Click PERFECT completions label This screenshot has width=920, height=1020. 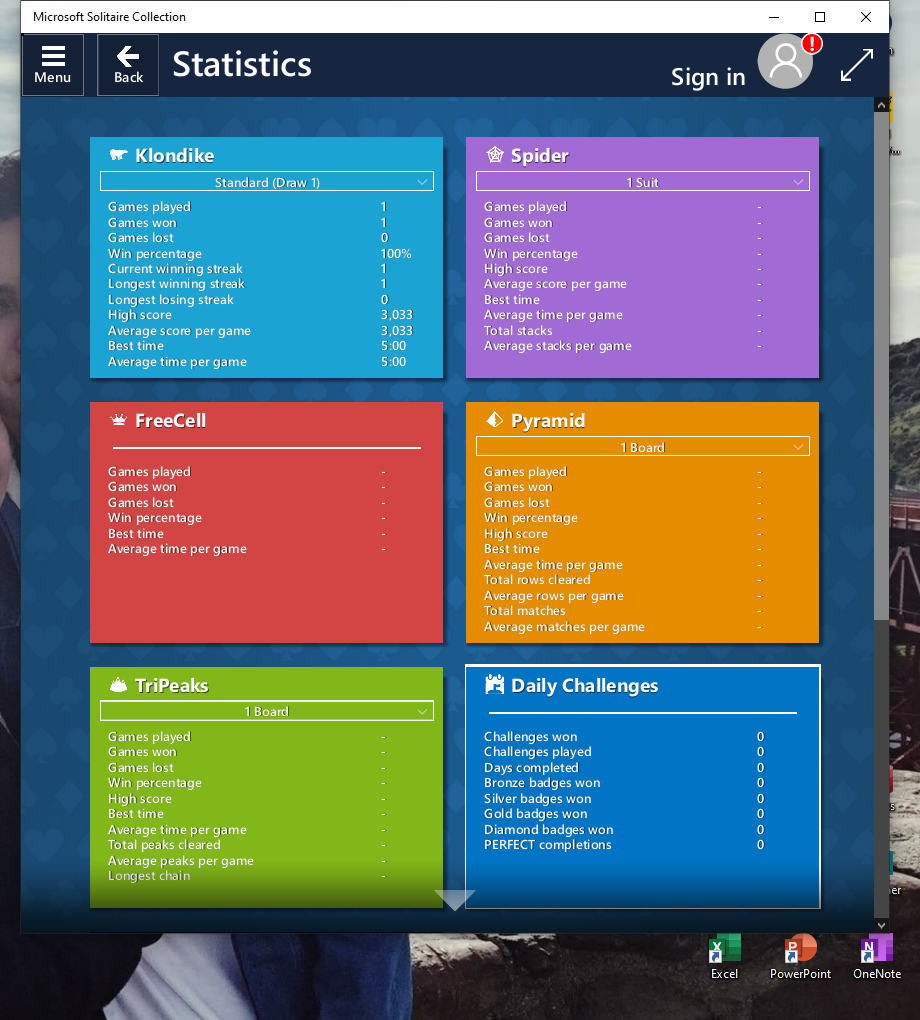[x=548, y=845]
